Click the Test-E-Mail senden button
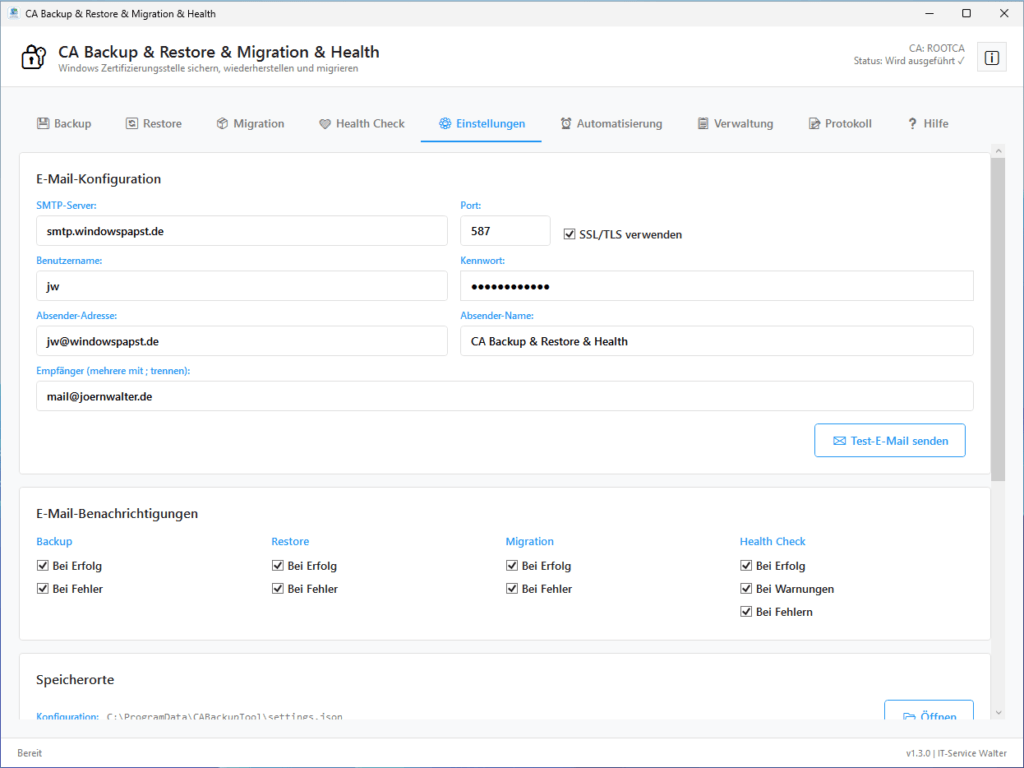 889,440
